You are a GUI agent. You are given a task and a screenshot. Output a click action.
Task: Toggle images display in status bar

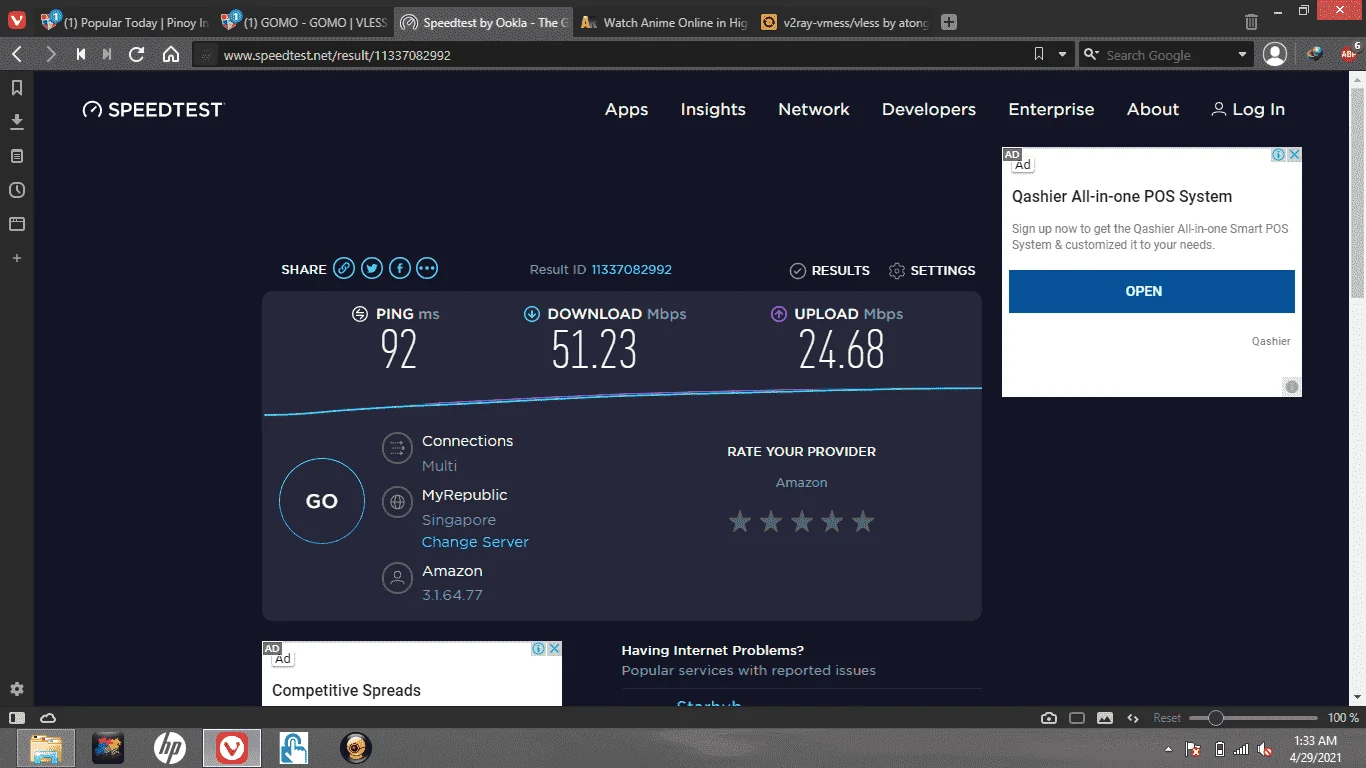1105,718
